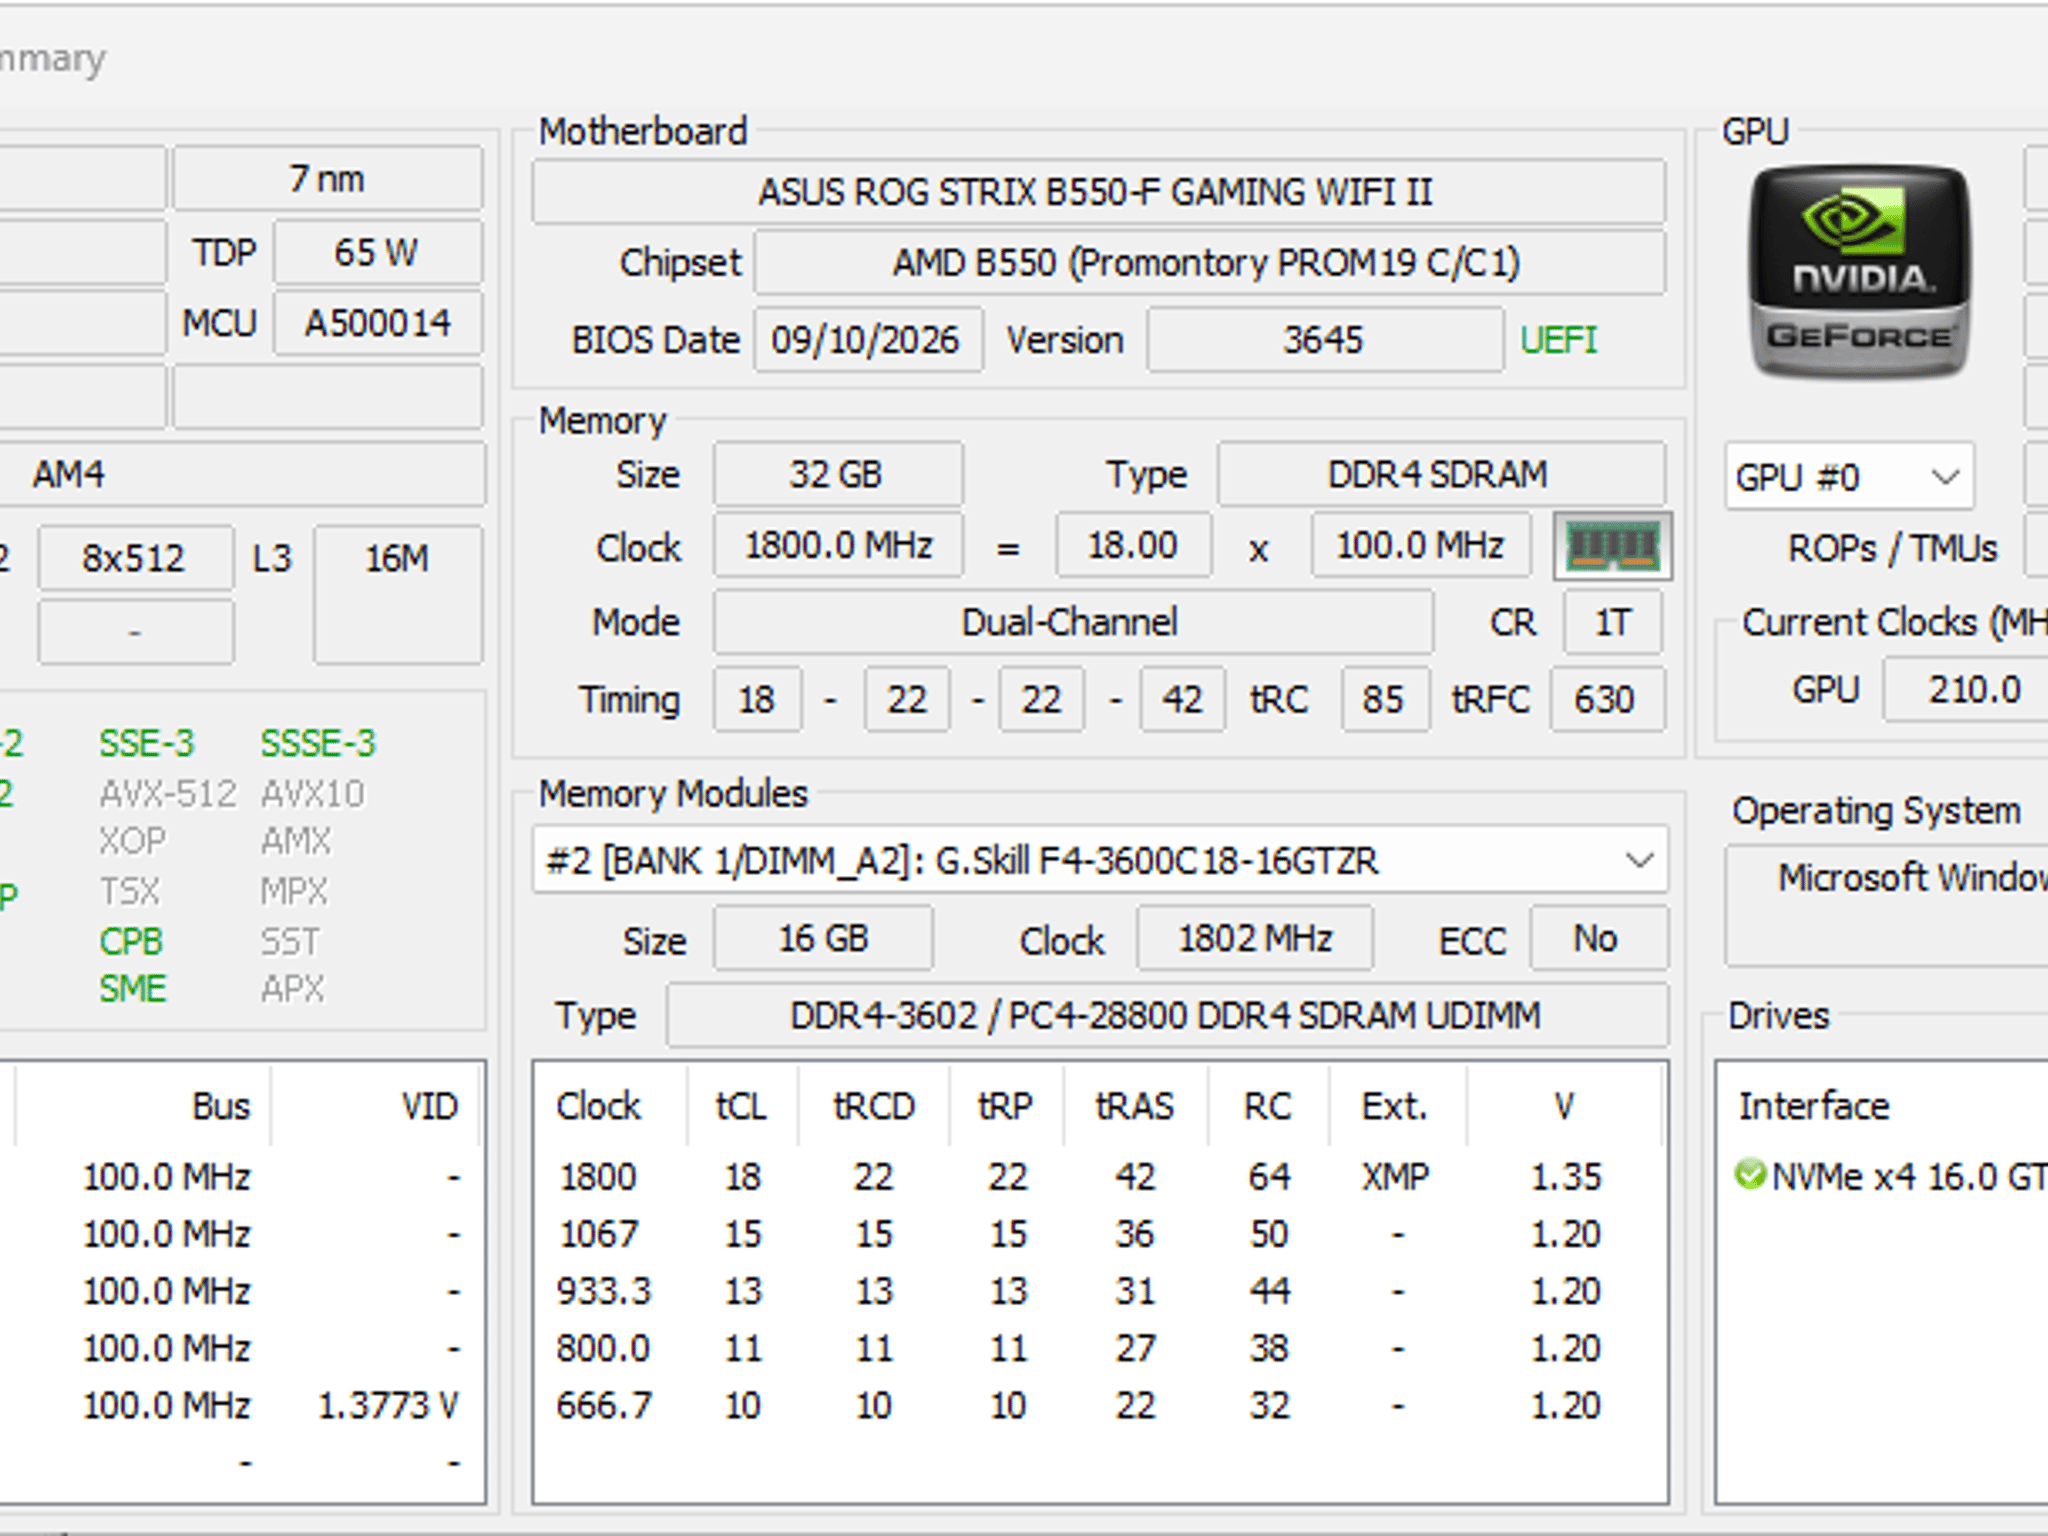Click the AVX10 feature flag
This screenshot has width=2048, height=1536.
tap(313, 794)
